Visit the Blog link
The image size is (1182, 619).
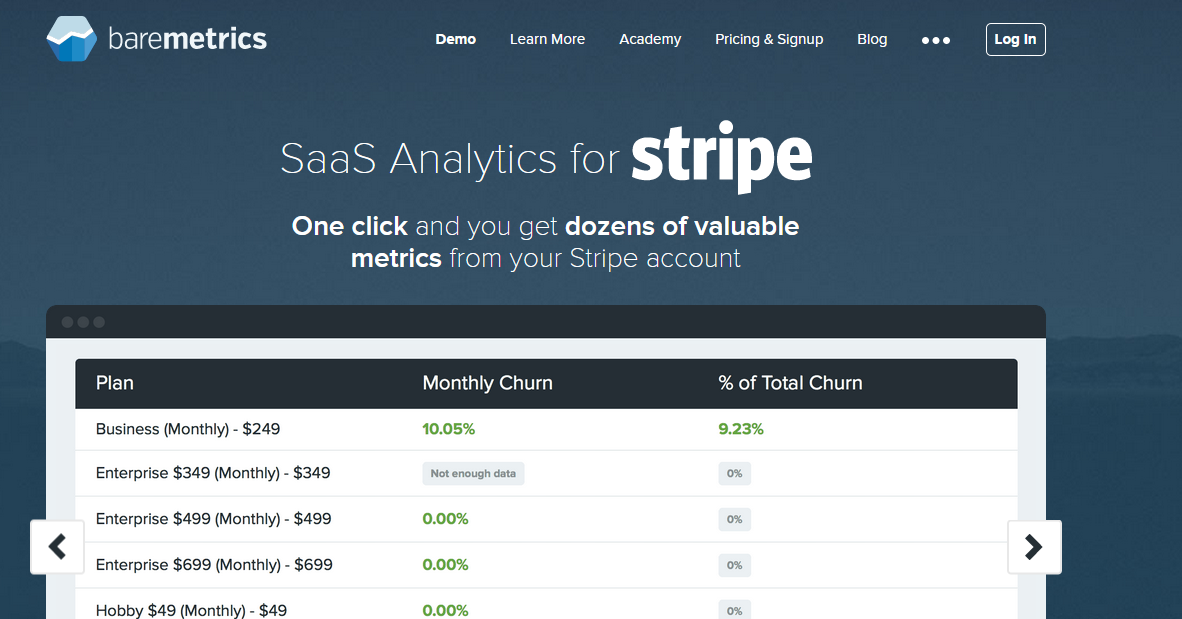click(871, 39)
